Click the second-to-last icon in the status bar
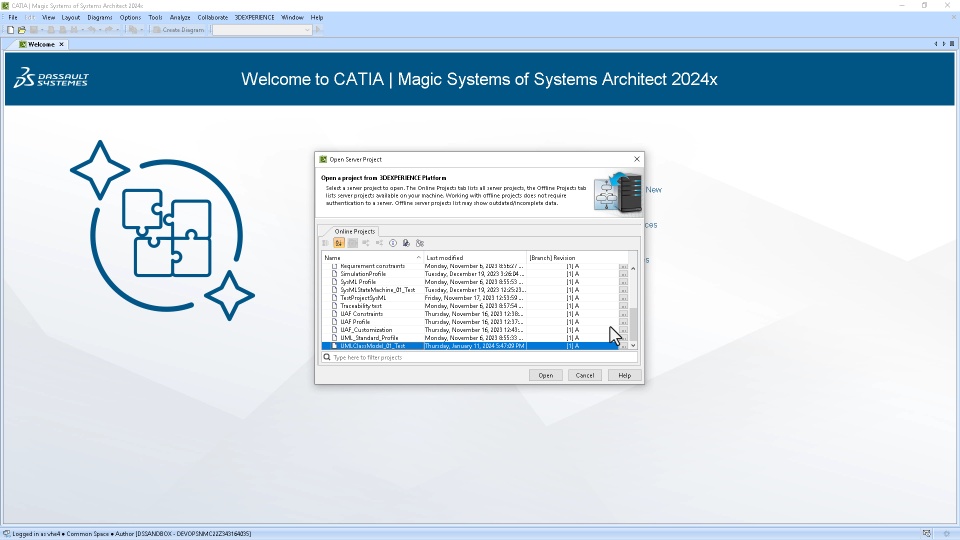Image resolution: width=960 pixels, height=540 pixels. point(927,534)
